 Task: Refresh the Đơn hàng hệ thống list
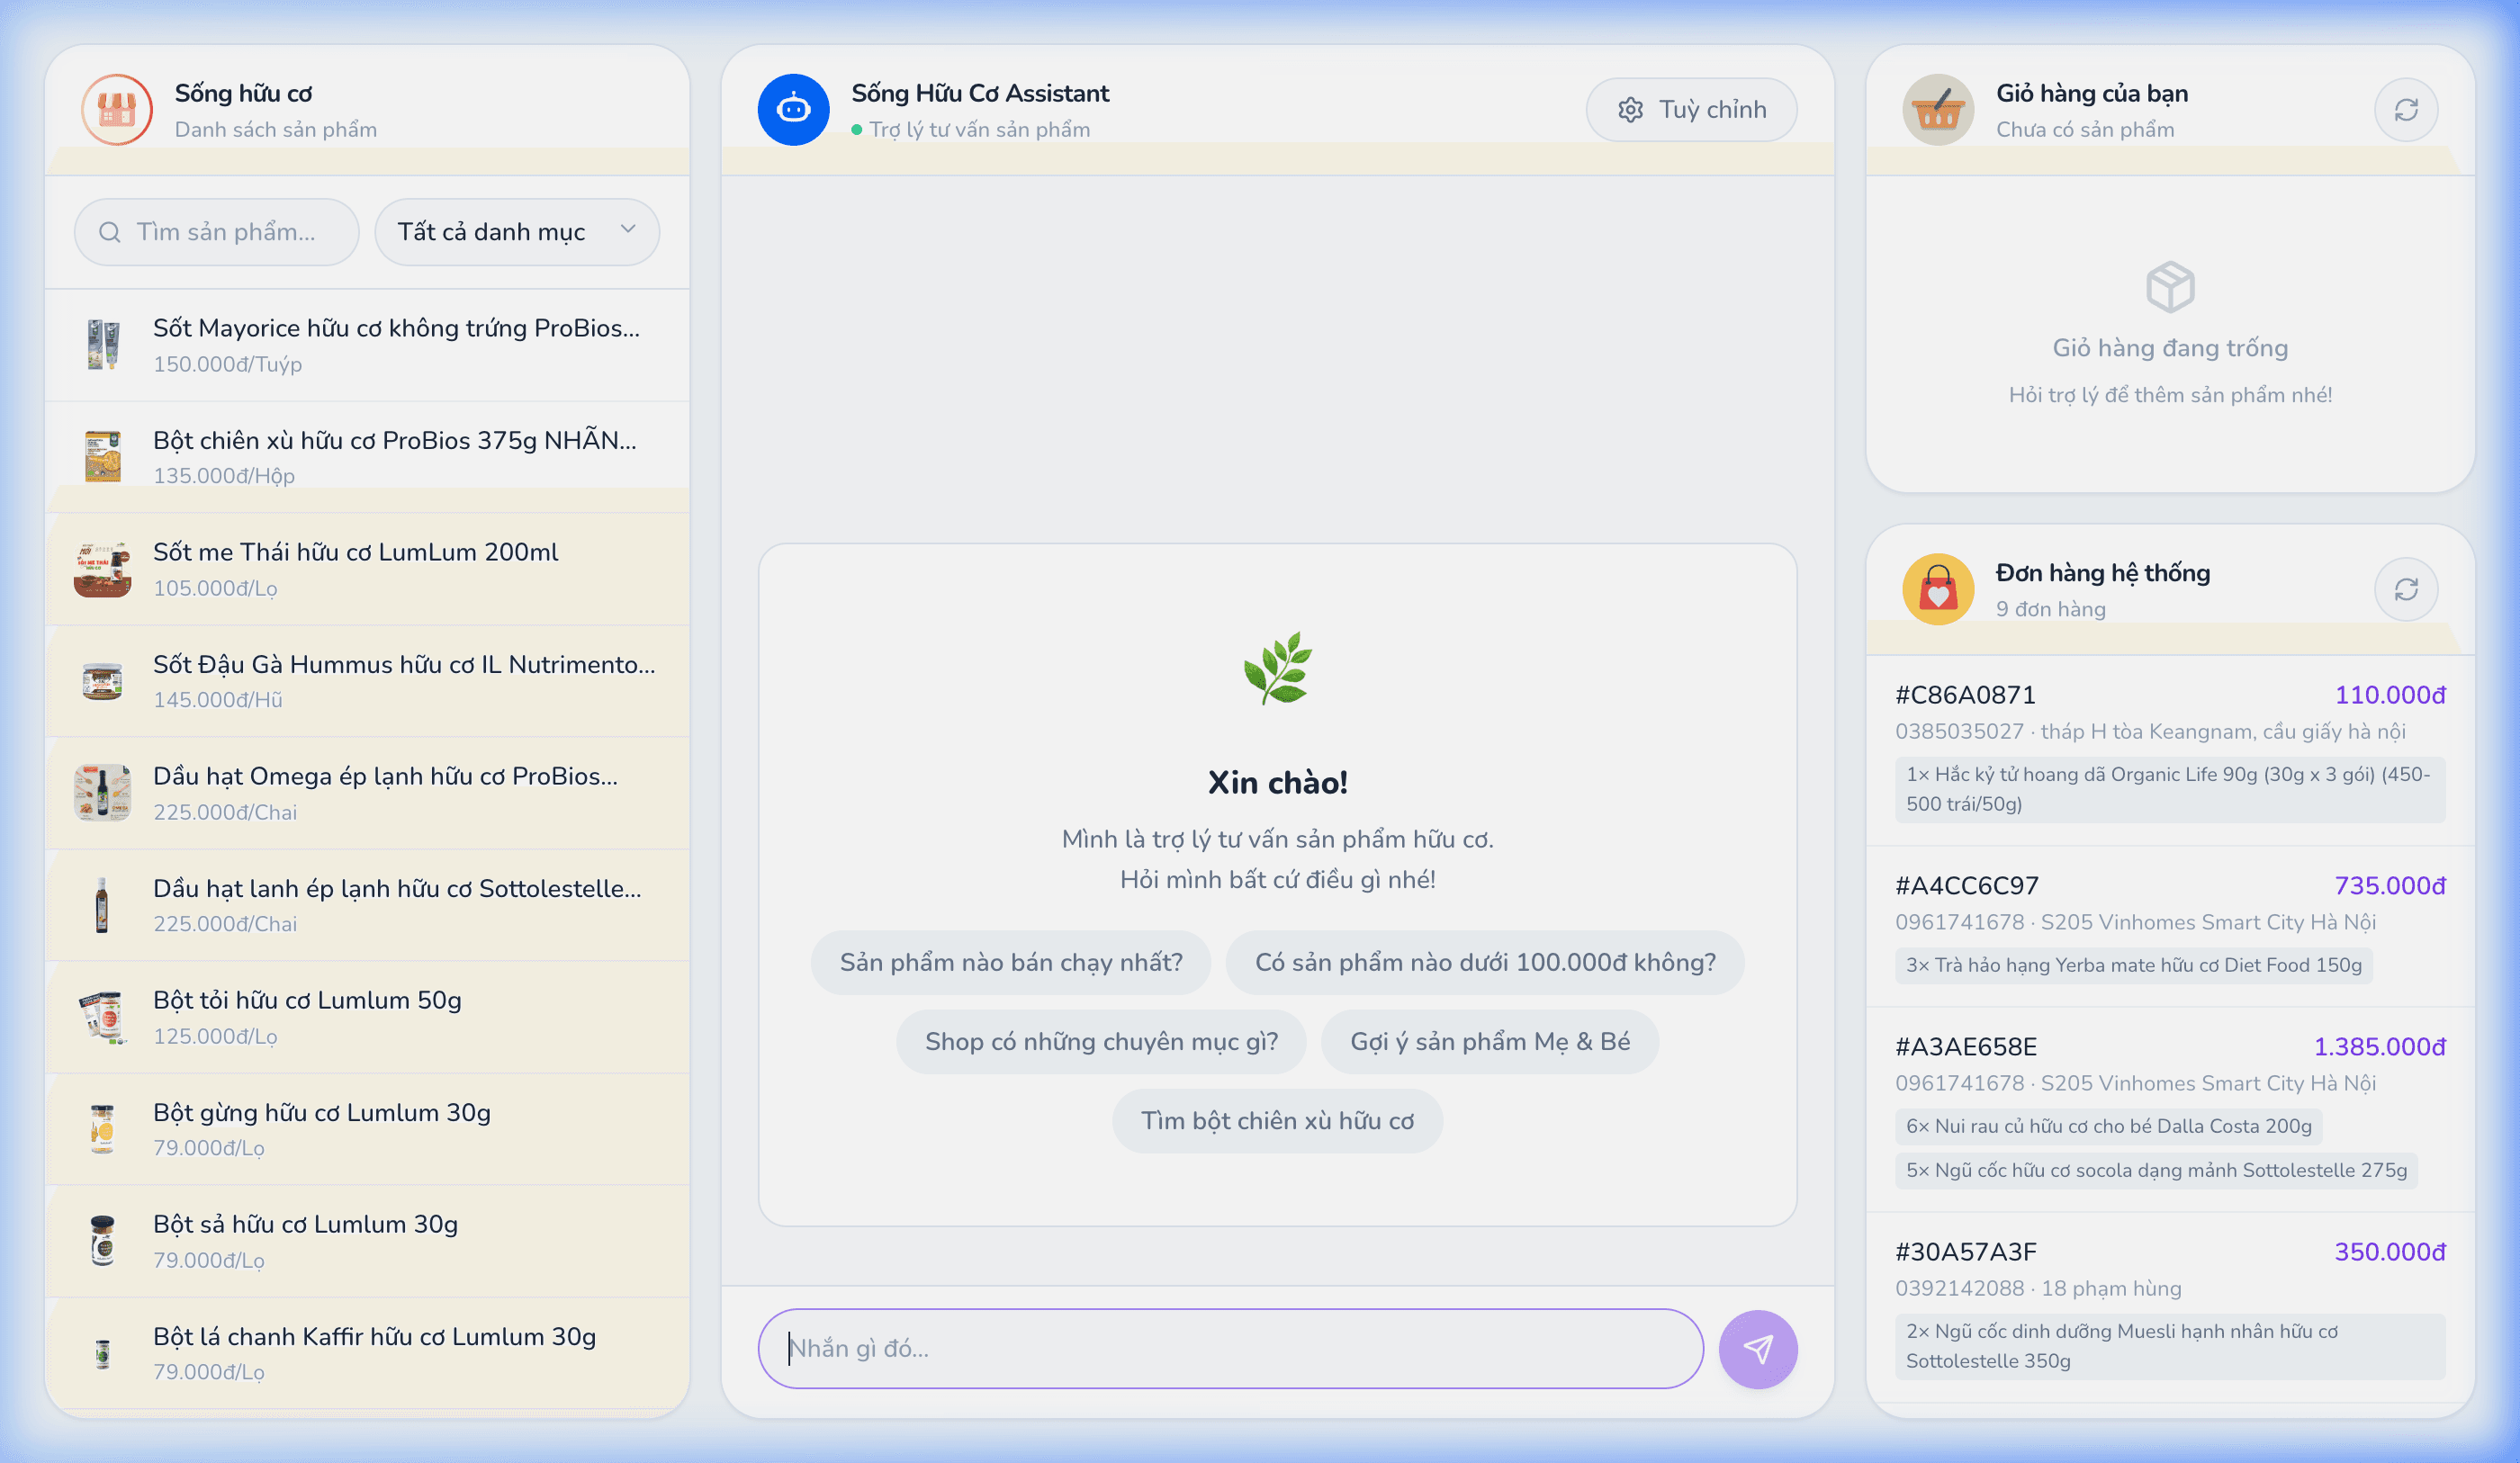[2407, 588]
